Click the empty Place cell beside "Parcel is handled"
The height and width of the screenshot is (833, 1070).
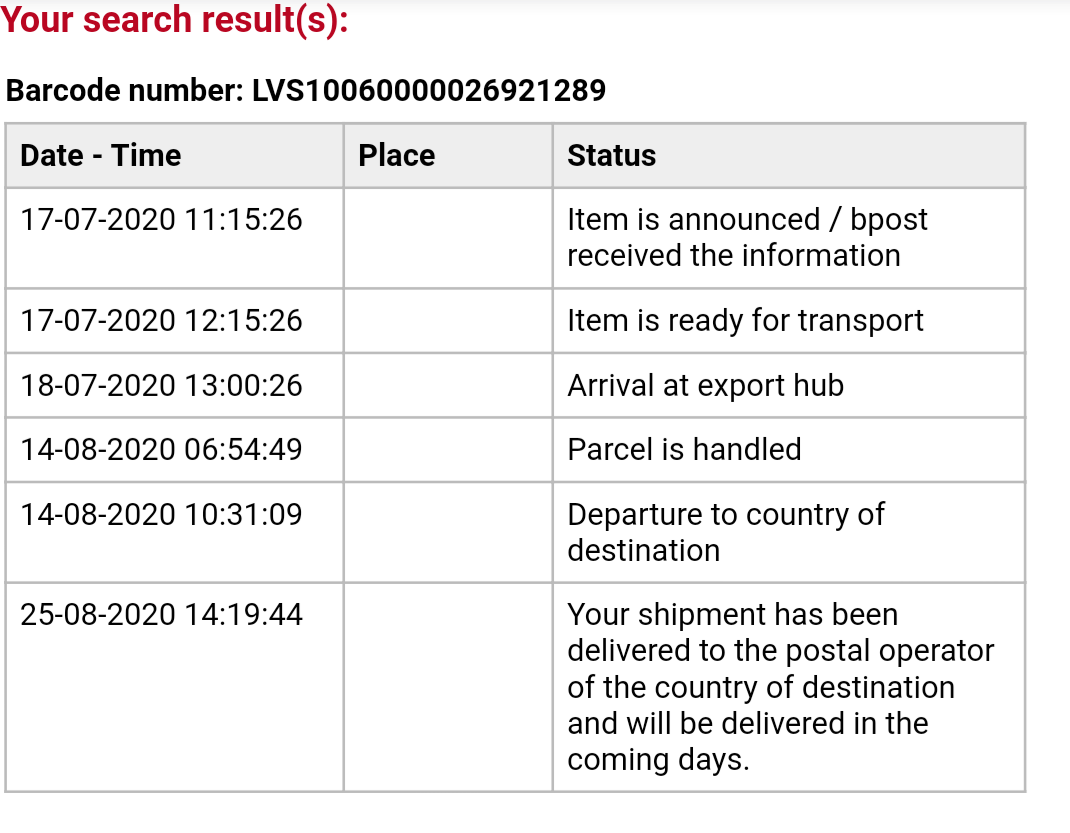click(x=448, y=449)
